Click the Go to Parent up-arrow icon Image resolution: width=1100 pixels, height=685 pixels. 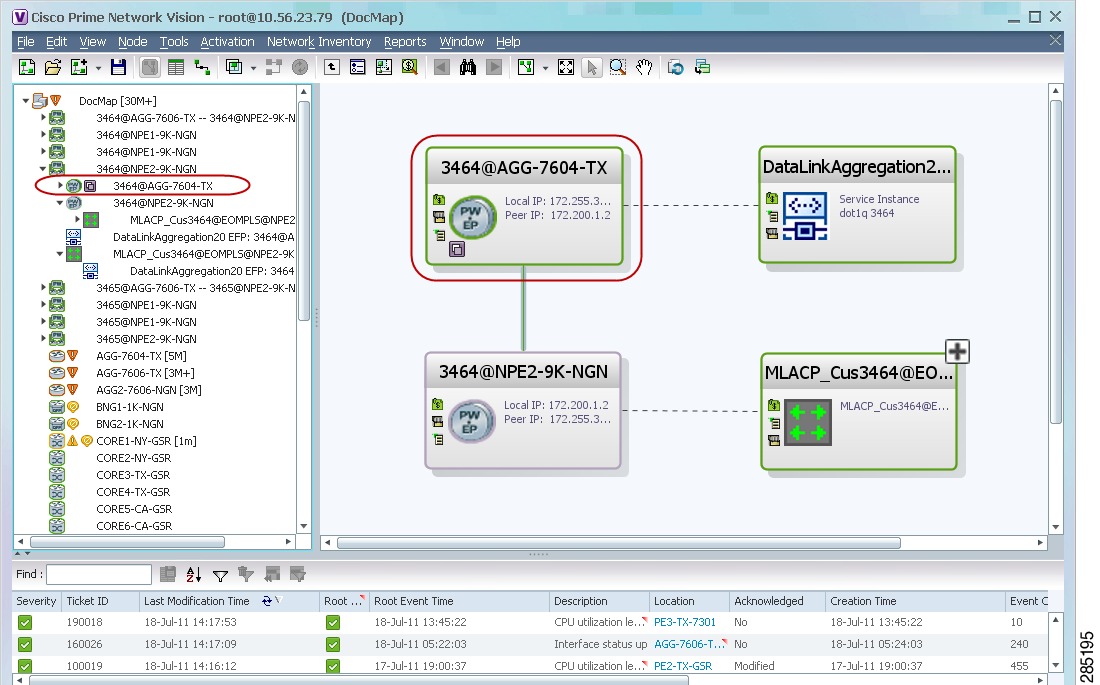[332, 67]
